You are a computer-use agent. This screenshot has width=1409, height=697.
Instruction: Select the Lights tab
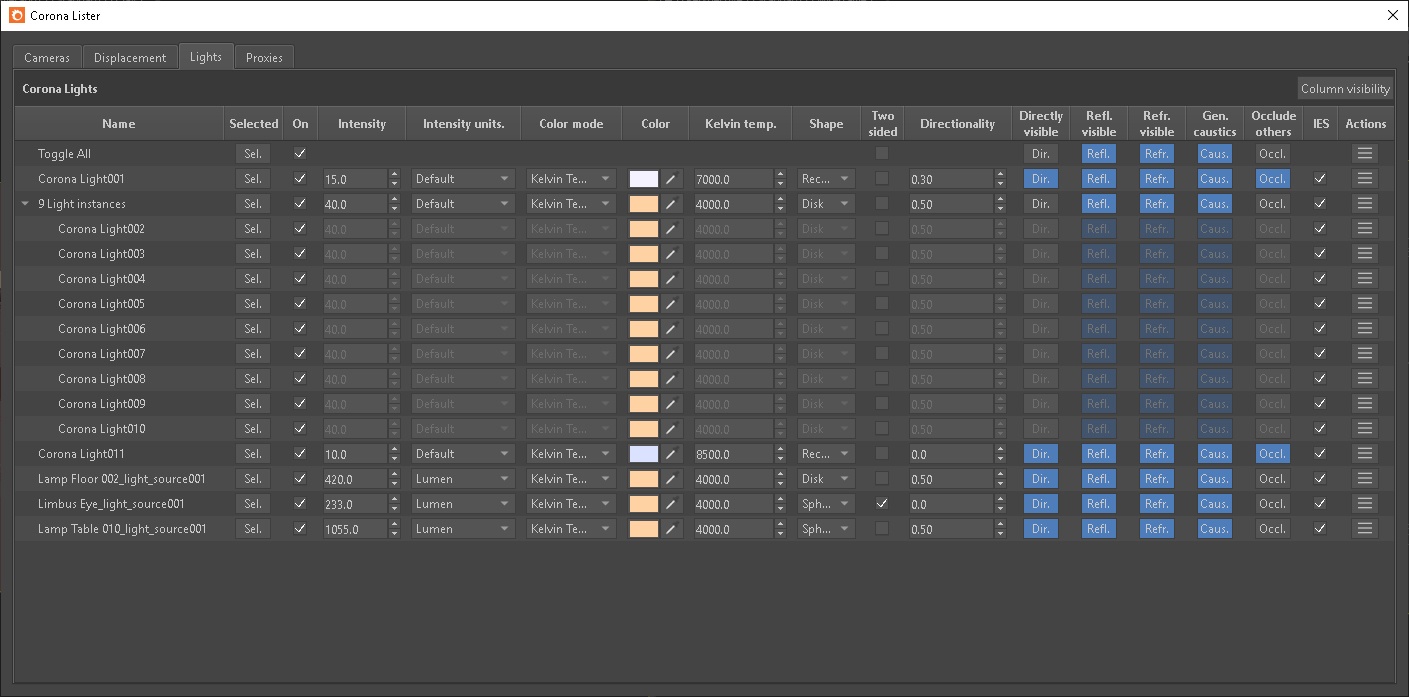[x=206, y=57]
